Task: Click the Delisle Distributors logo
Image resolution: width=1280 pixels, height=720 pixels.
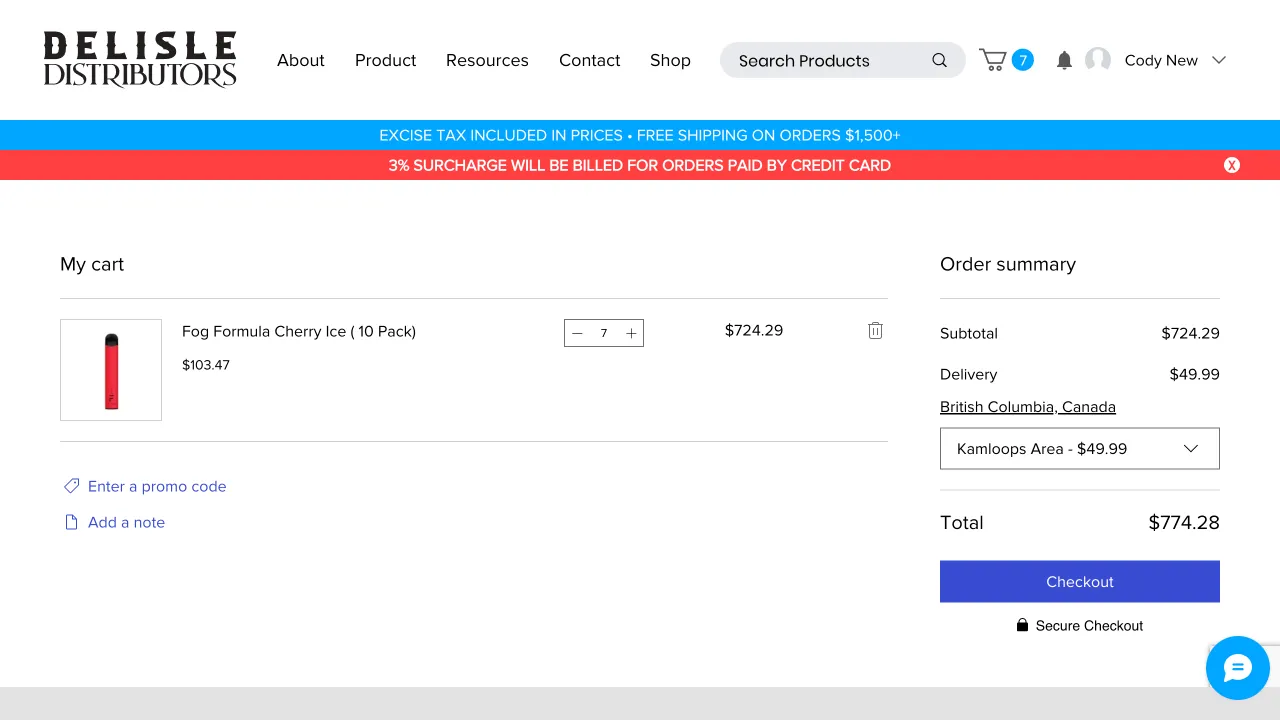Action: coord(140,60)
